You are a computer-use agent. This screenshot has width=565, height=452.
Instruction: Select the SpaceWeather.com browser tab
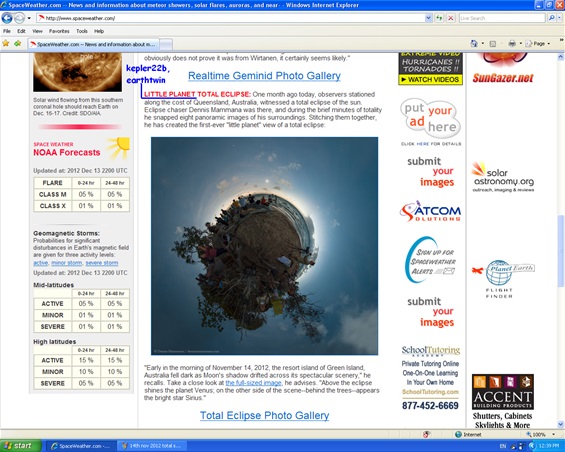[93, 44]
